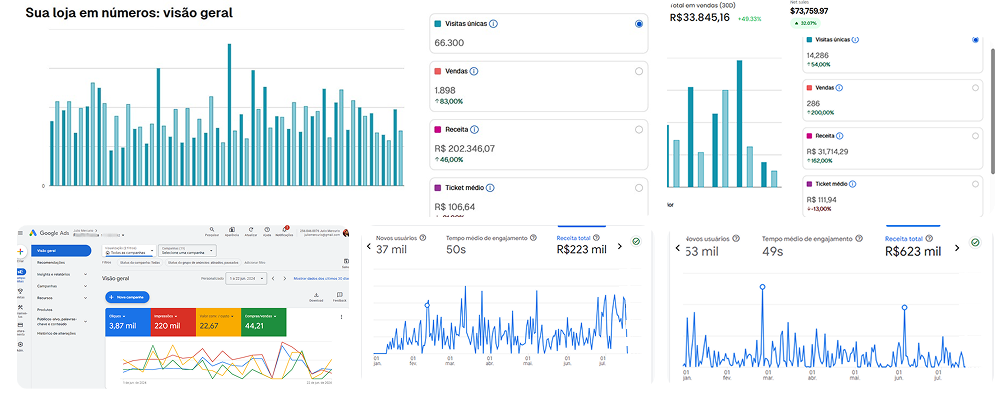Click the Atualizar refresh icon
The width and height of the screenshot is (1001, 398).
tap(251, 229)
